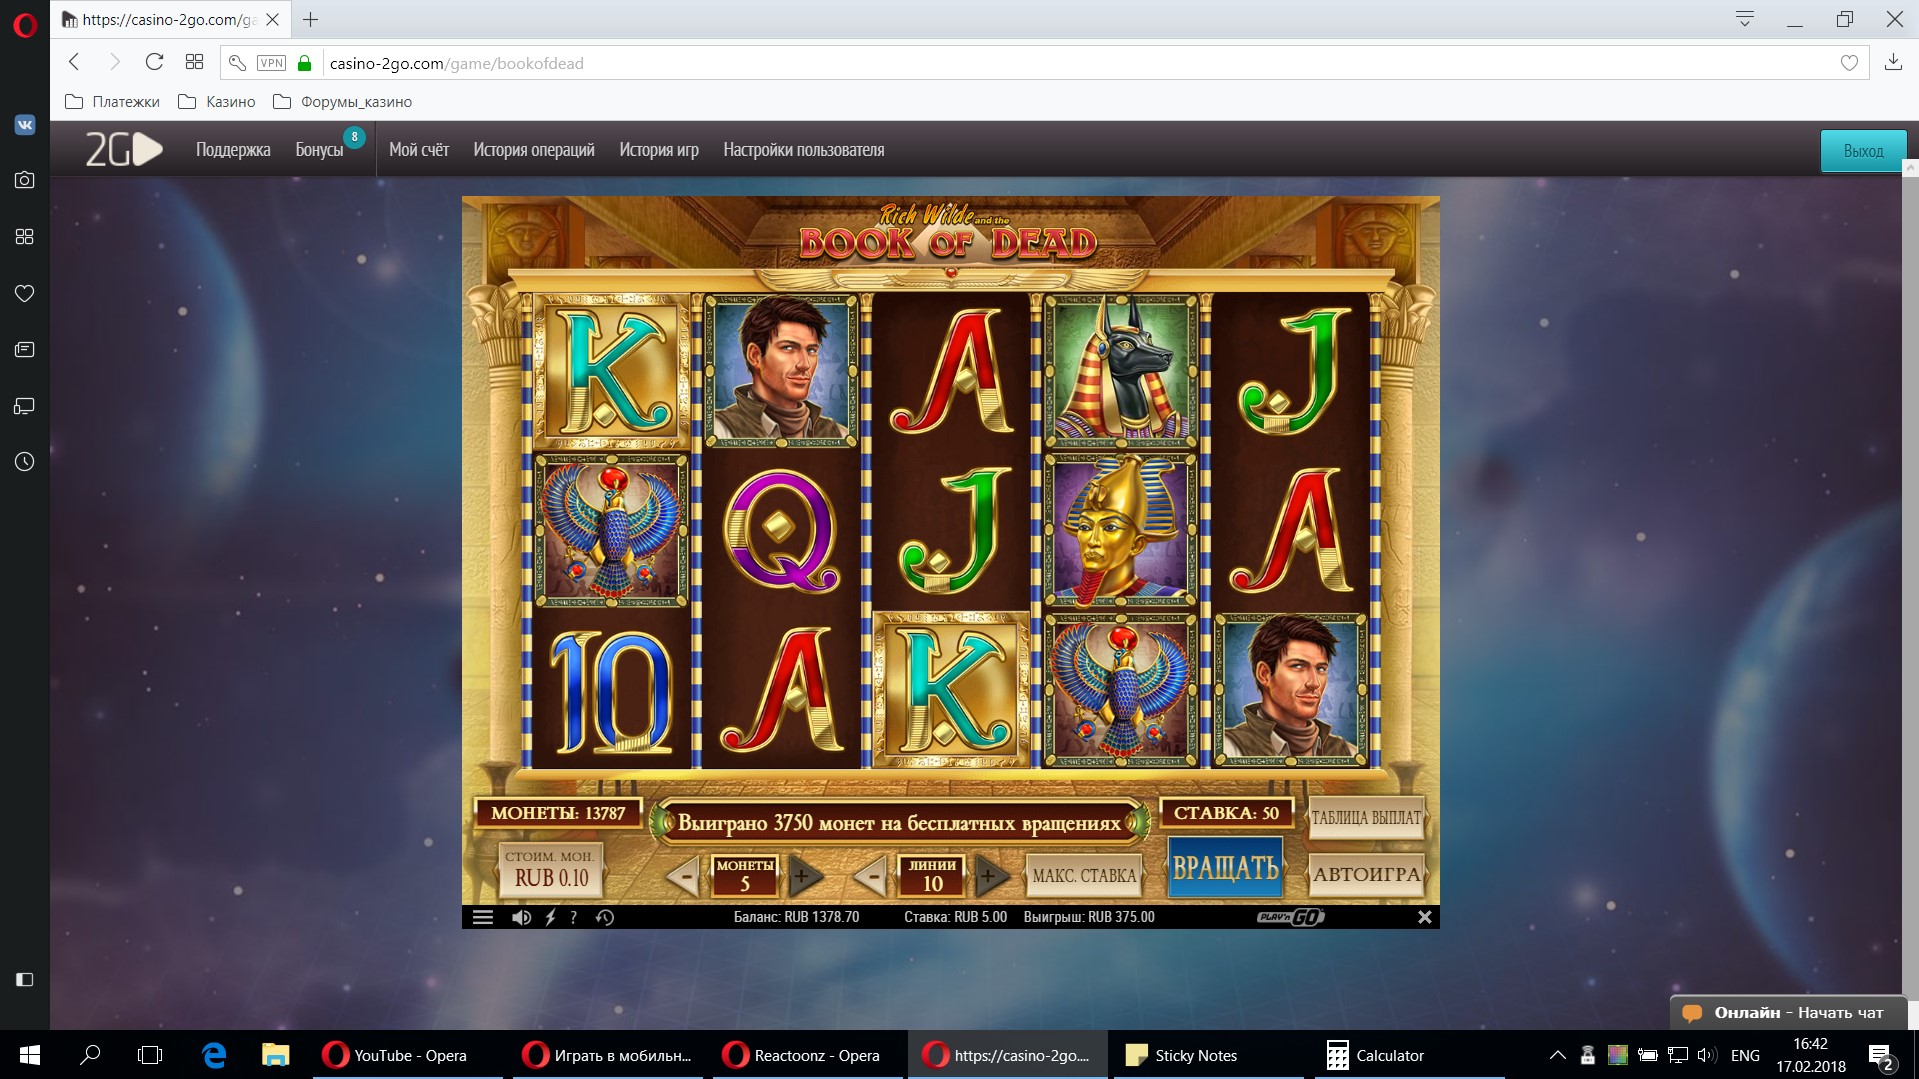The width and height of the screenshot is (1919, 1079).
Task: Open VK messenger in Opera sidebar
Action: coord(25,125)
